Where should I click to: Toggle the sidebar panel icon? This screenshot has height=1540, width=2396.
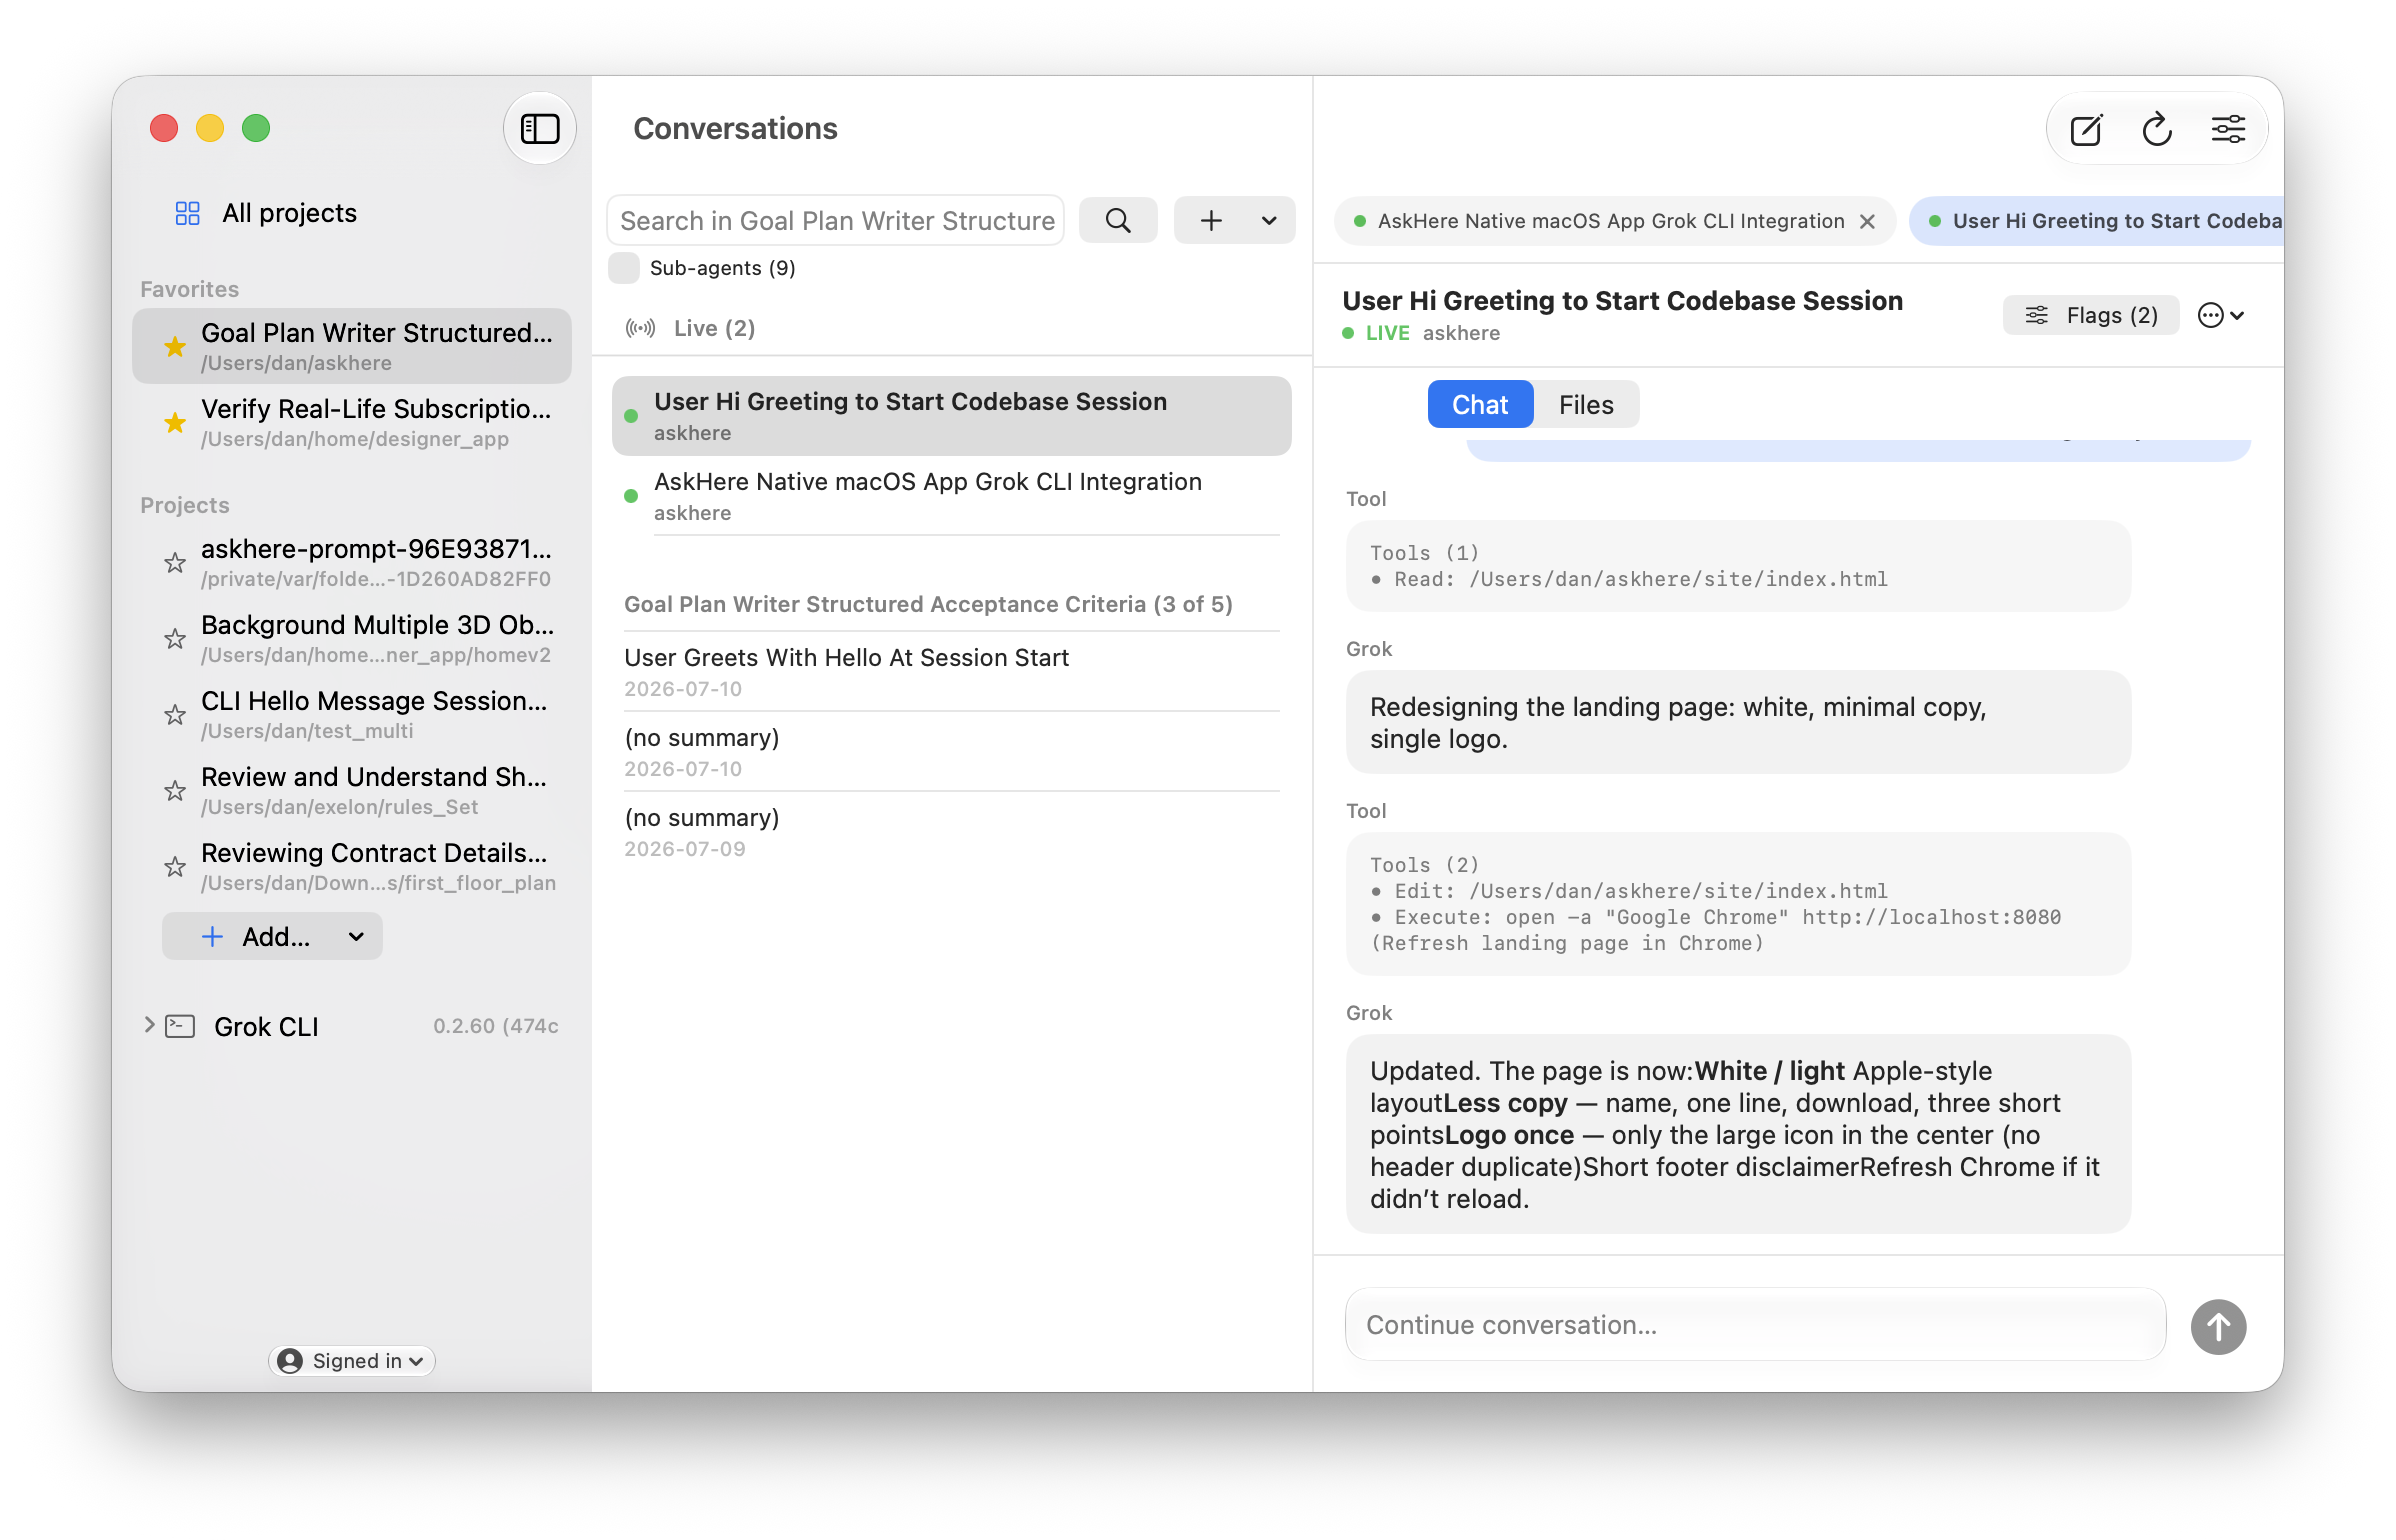coord(540,128)
